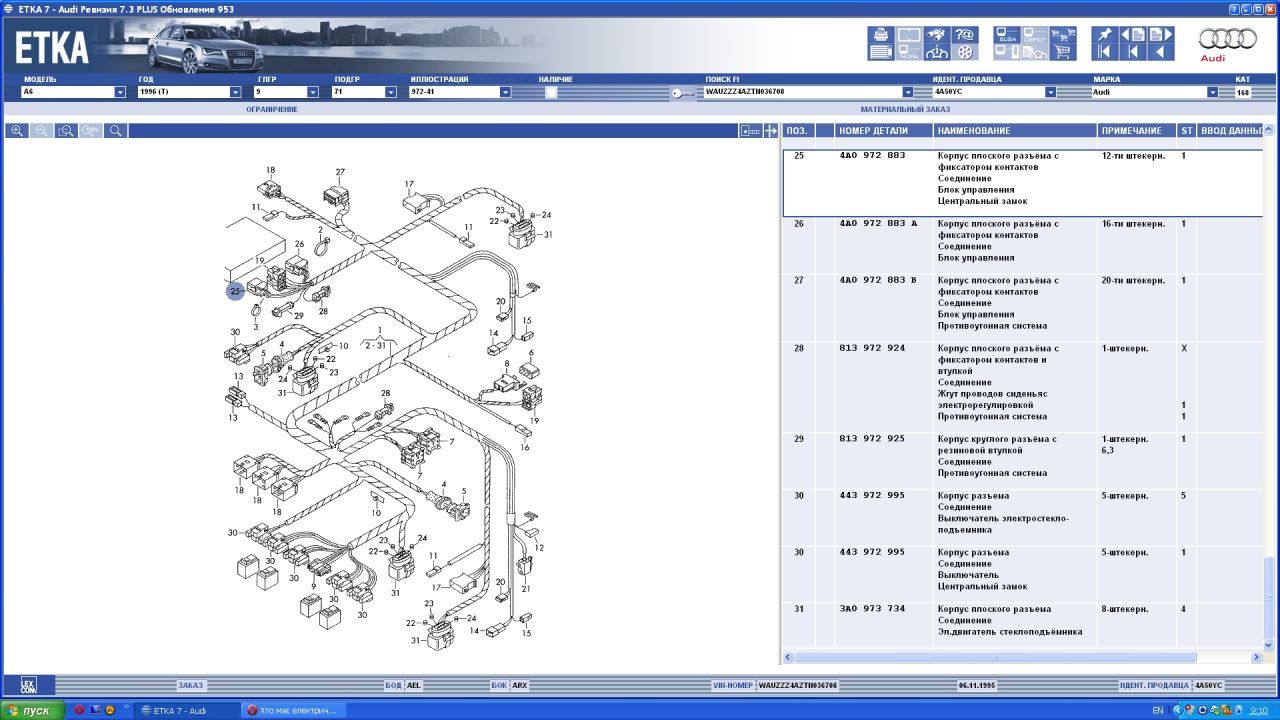Click the '12-ти штекерн.' note cell
Viewport: 1280px width, 720px height.
point(1133,156)
